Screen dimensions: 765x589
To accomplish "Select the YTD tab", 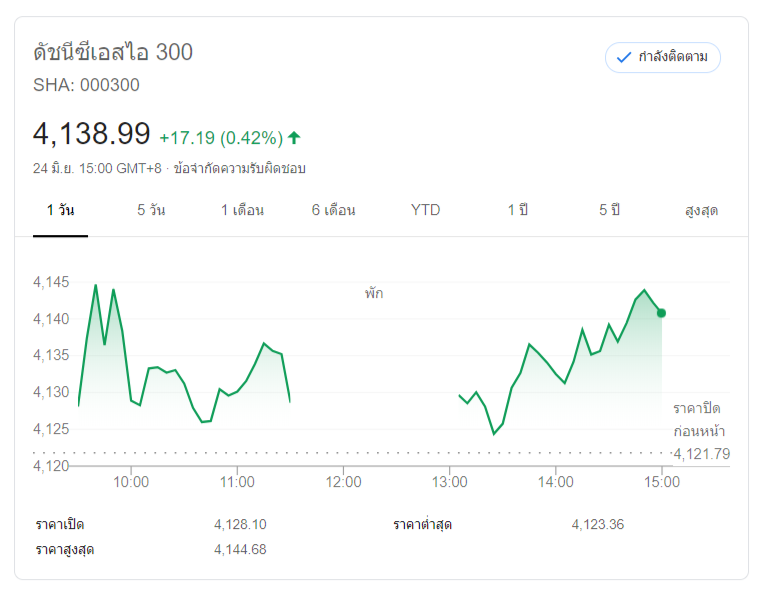I will click(x=425, y=210).
